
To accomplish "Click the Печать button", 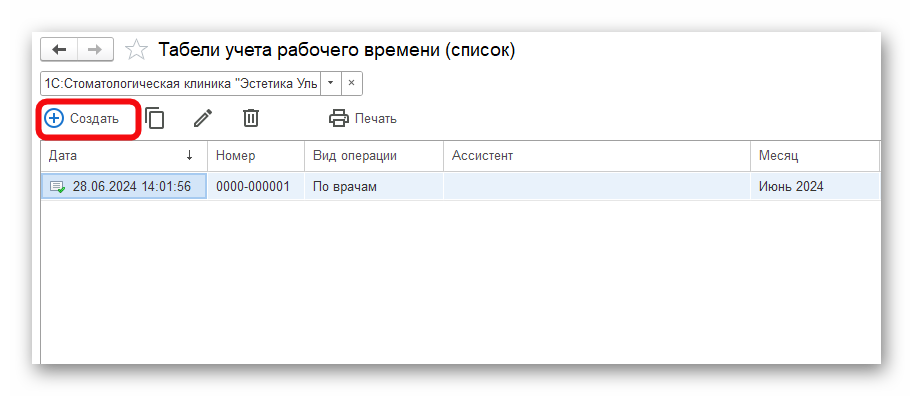I will [363, 119].
